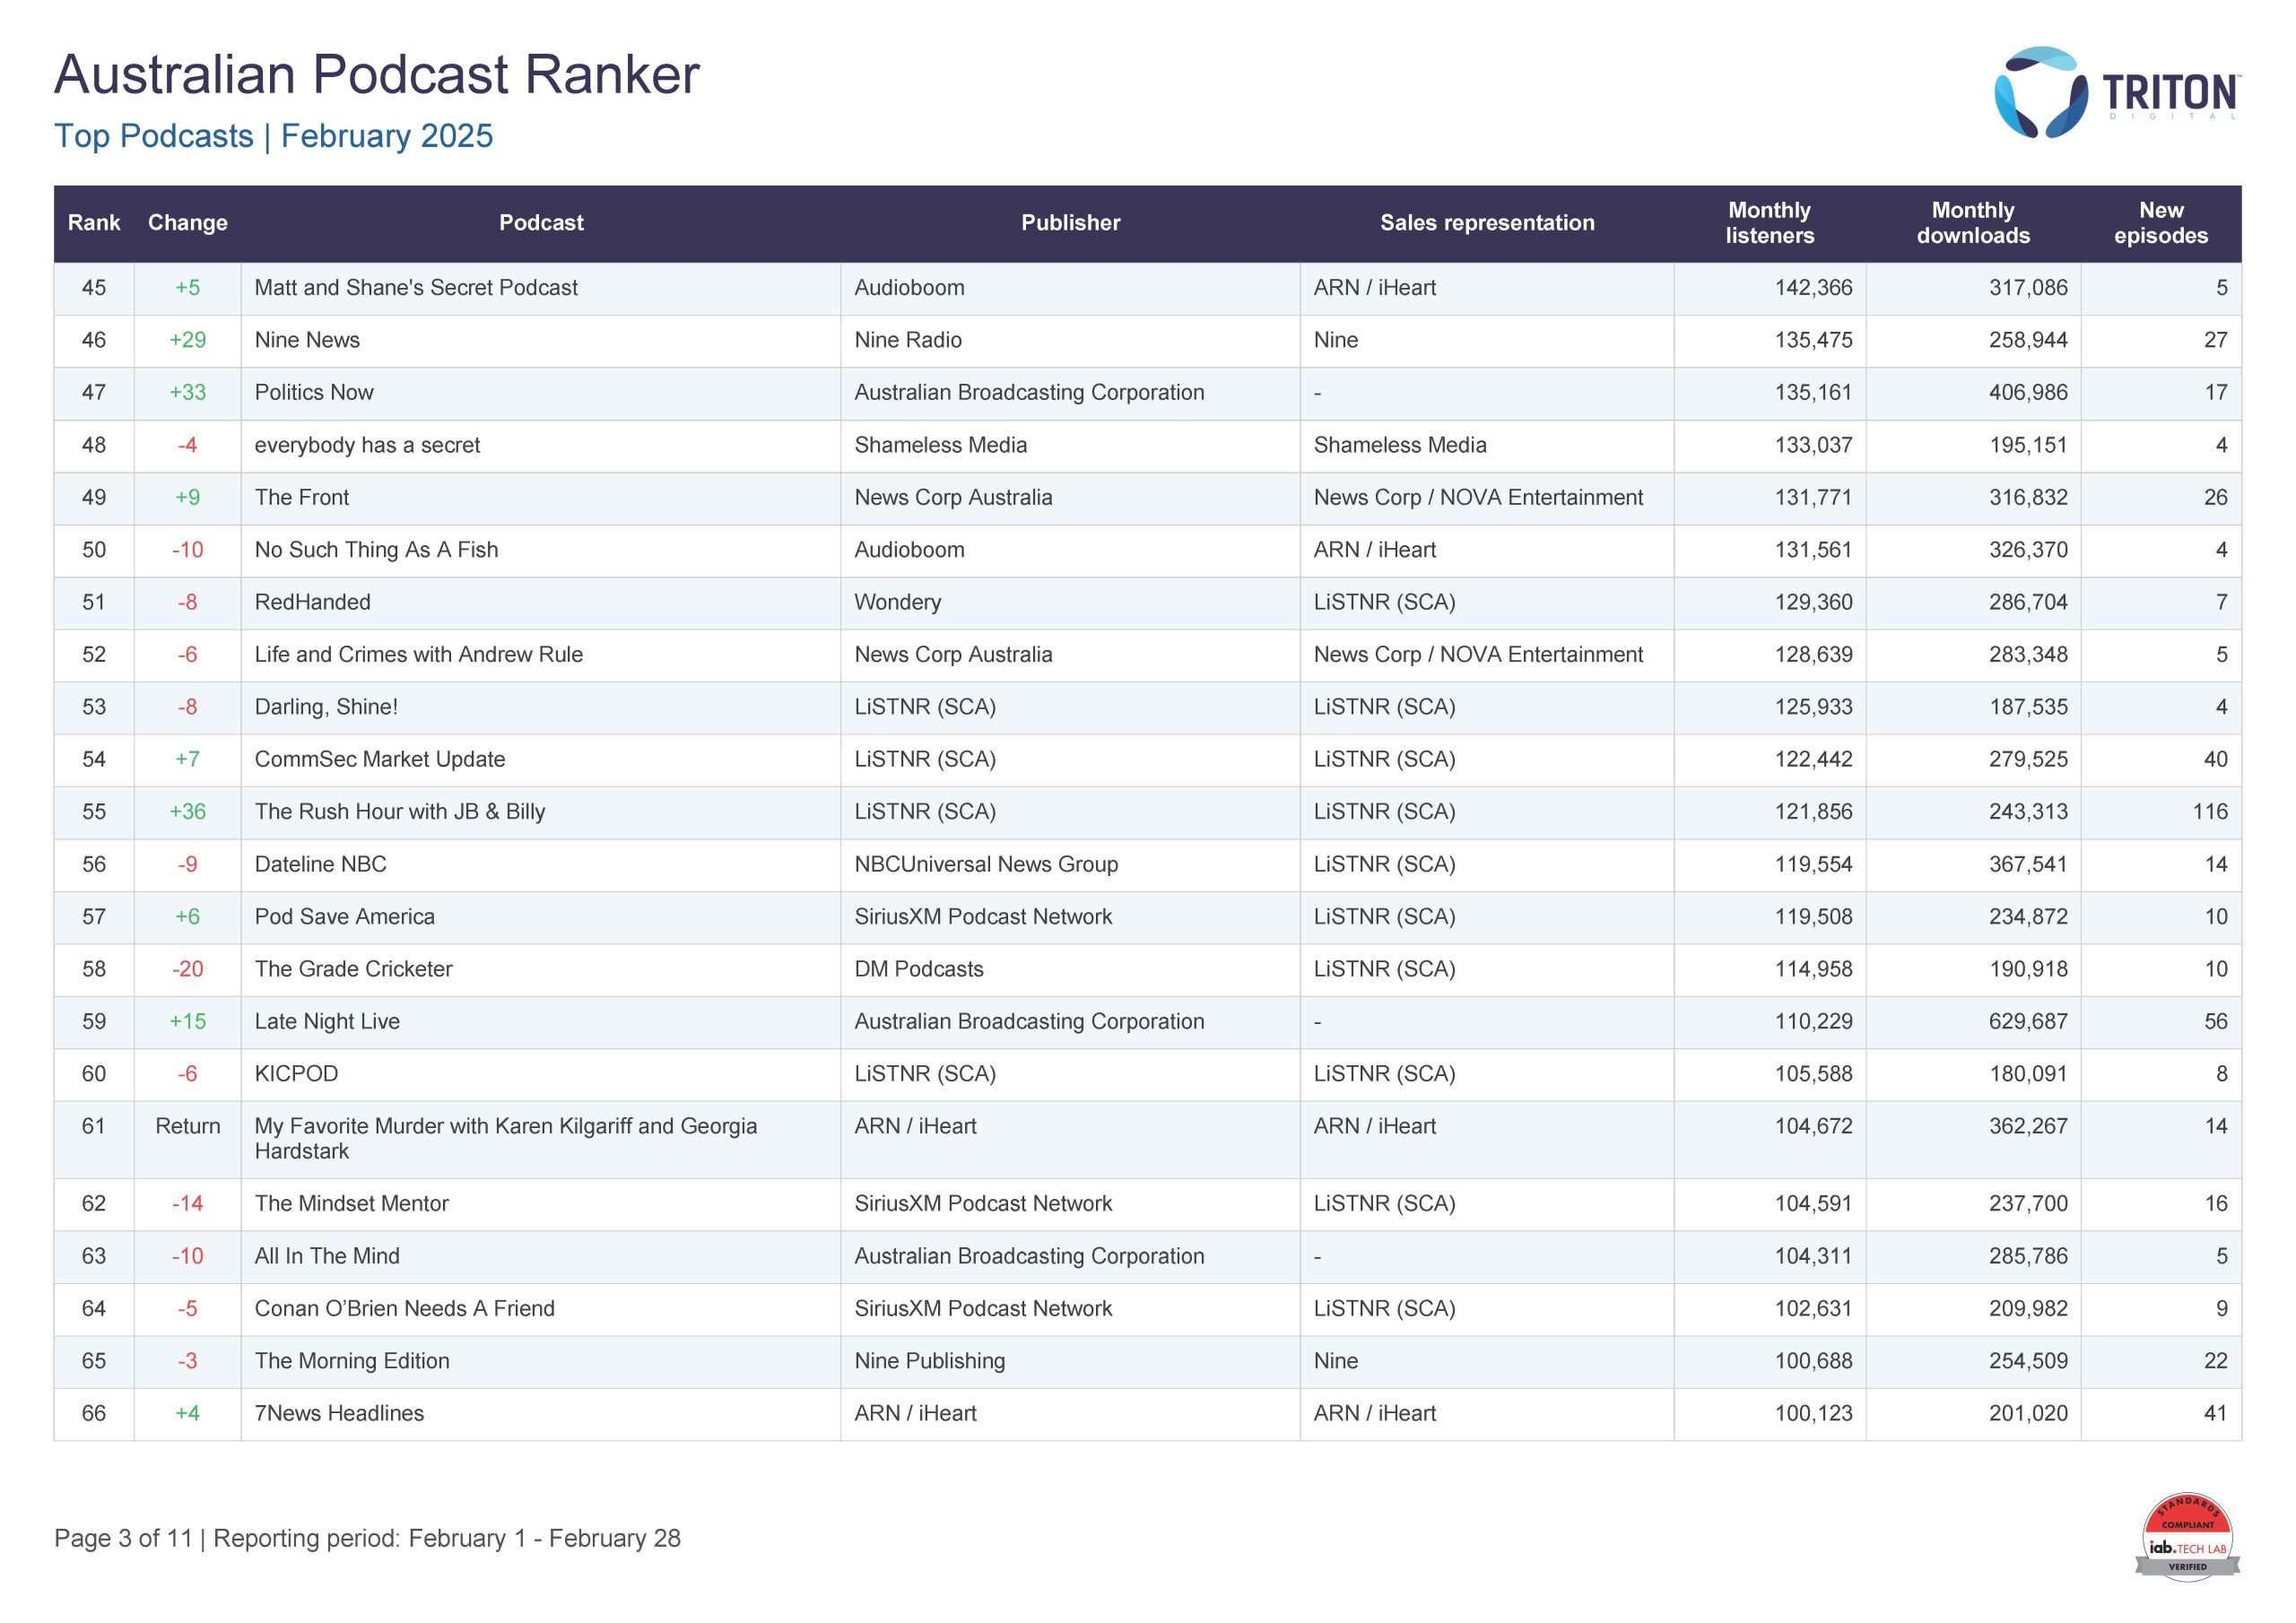Click the +33 change for Politics Now
2296x1623 pixels.
click(x=188, y=393)
